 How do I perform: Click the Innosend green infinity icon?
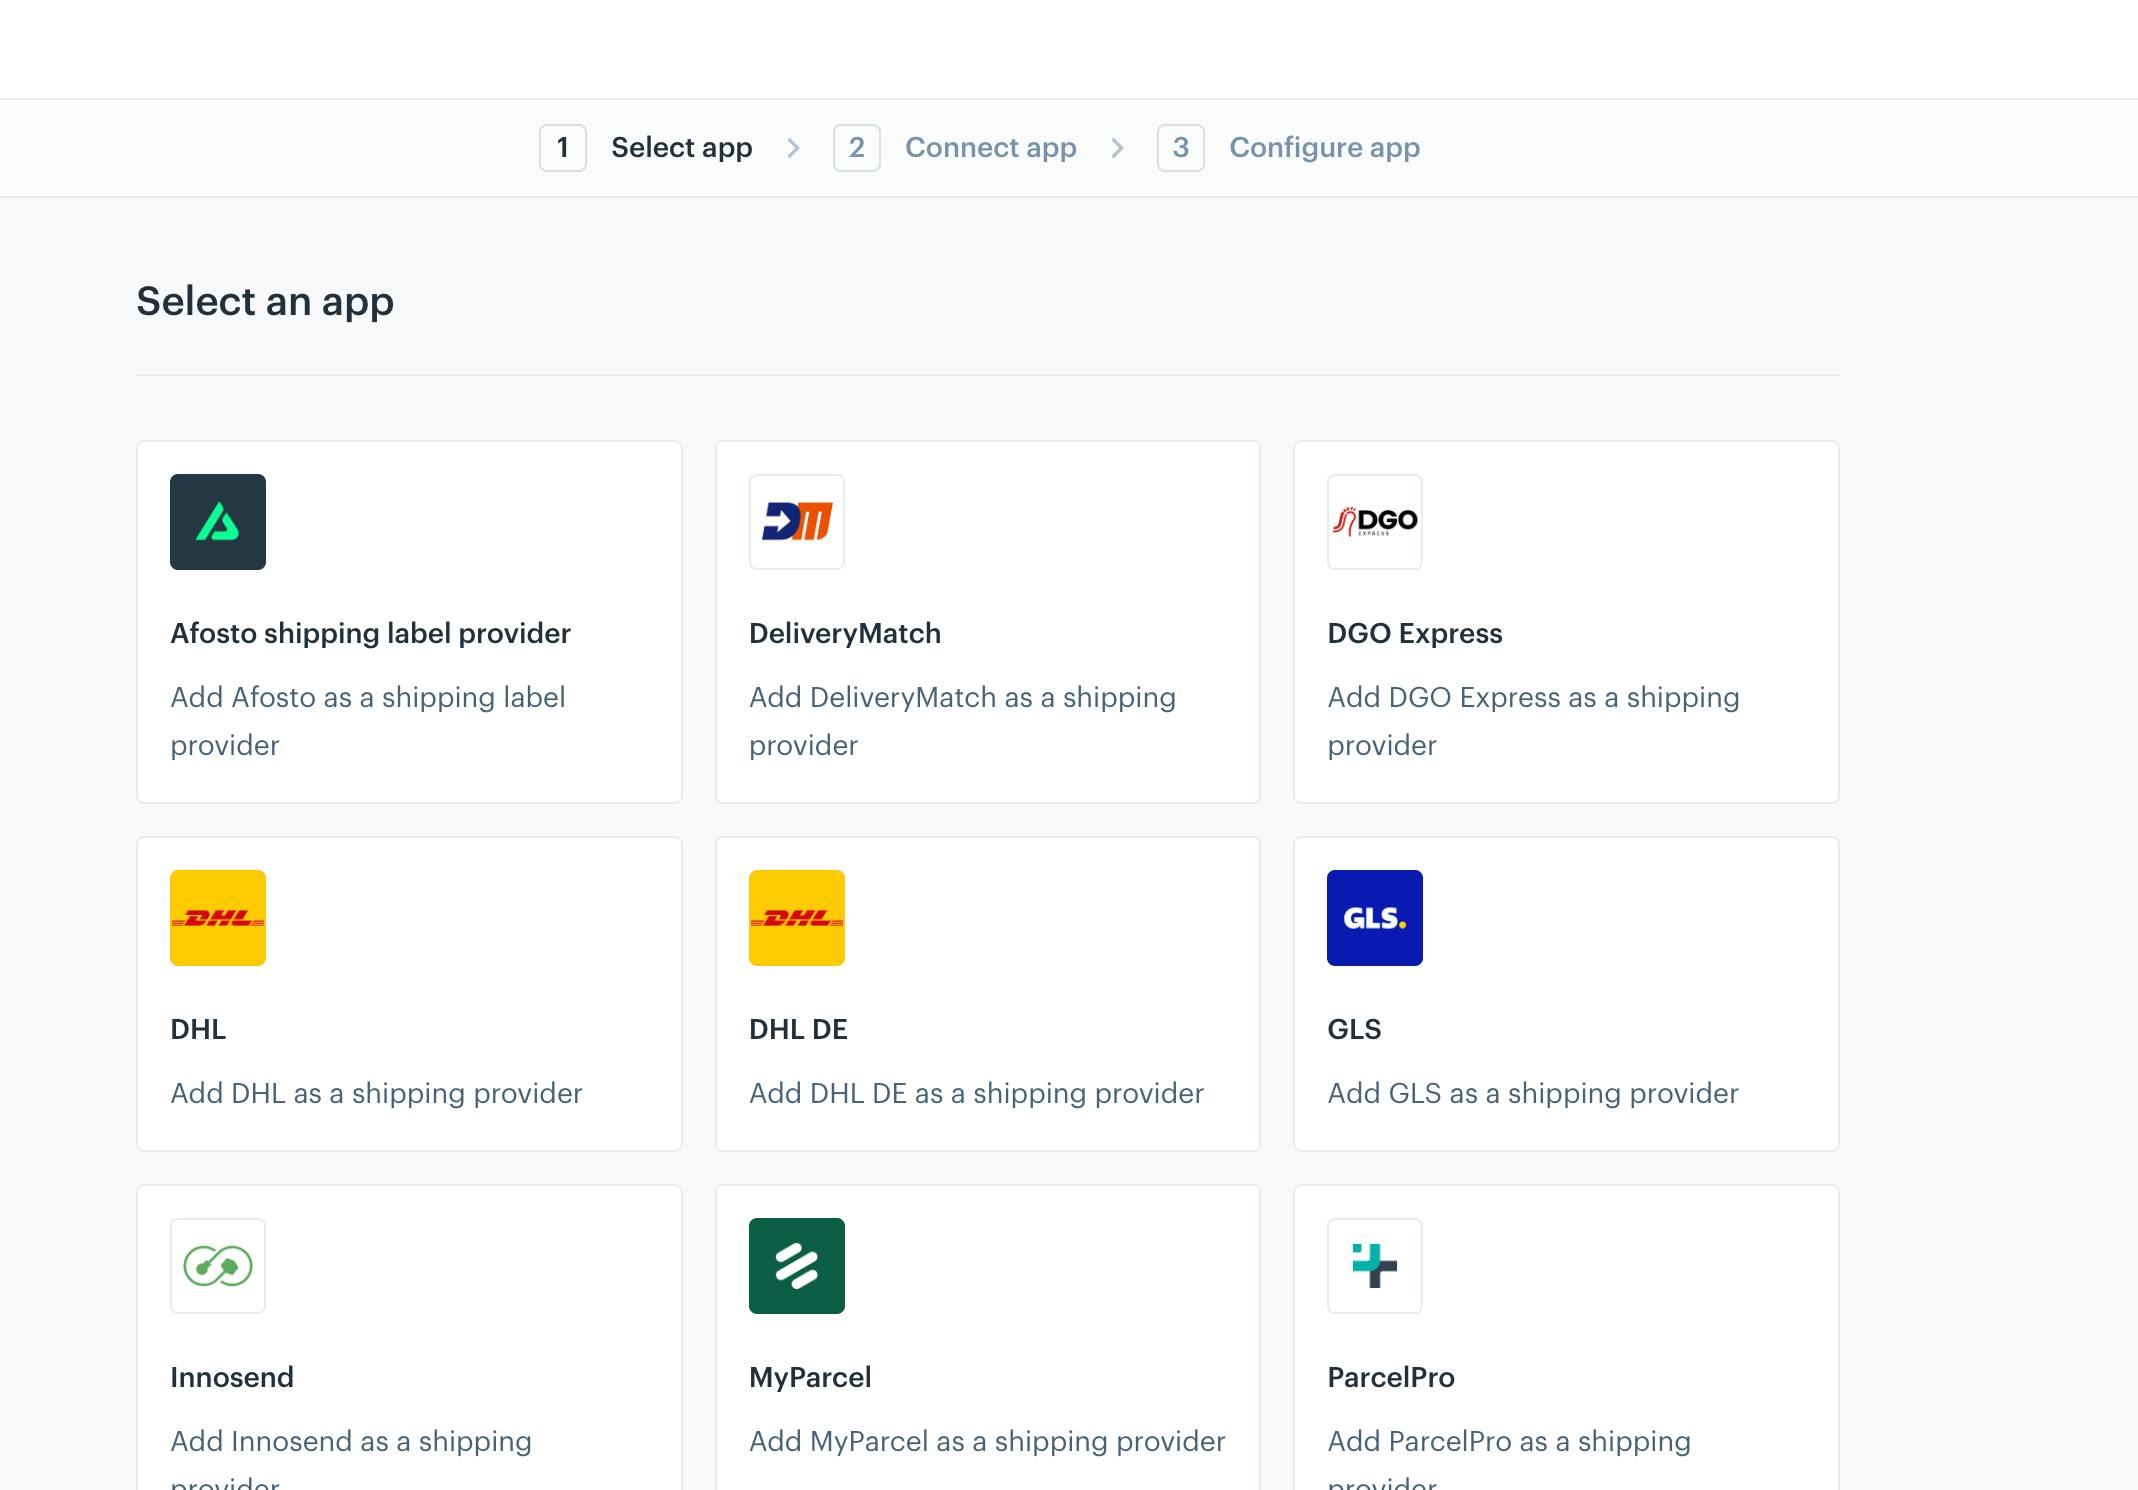click(x=218, y=1266)
